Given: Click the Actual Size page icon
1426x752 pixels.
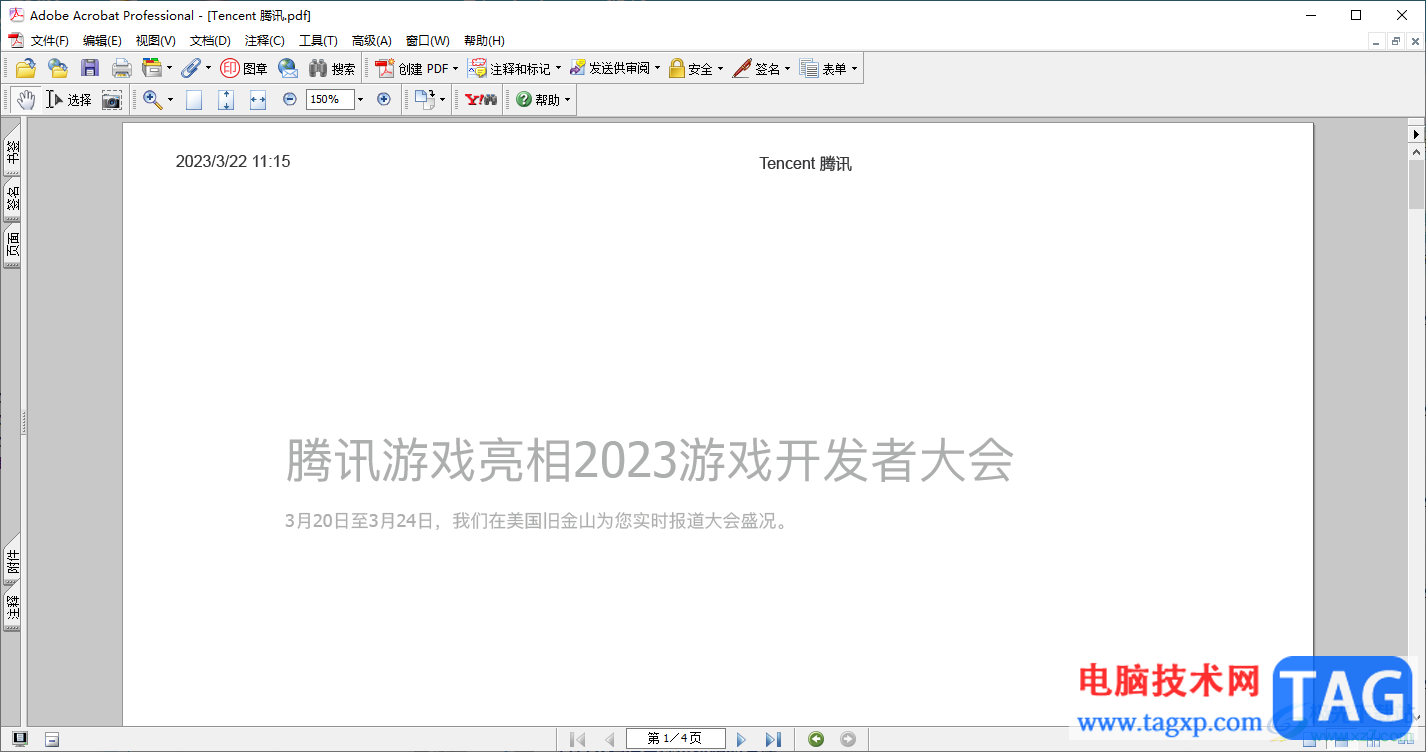Looking at the screenshot, I should 194,99.
